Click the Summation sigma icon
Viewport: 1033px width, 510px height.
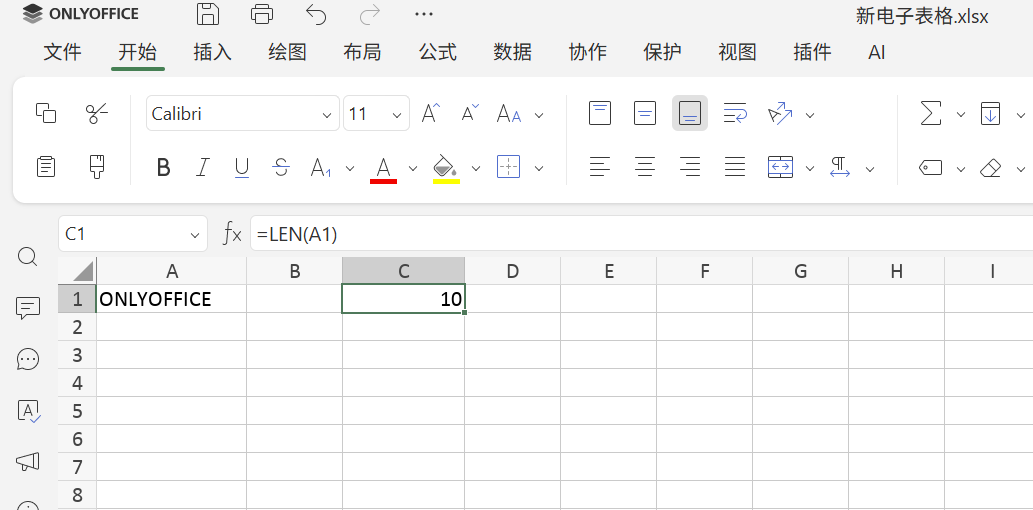tap(930, 113)
